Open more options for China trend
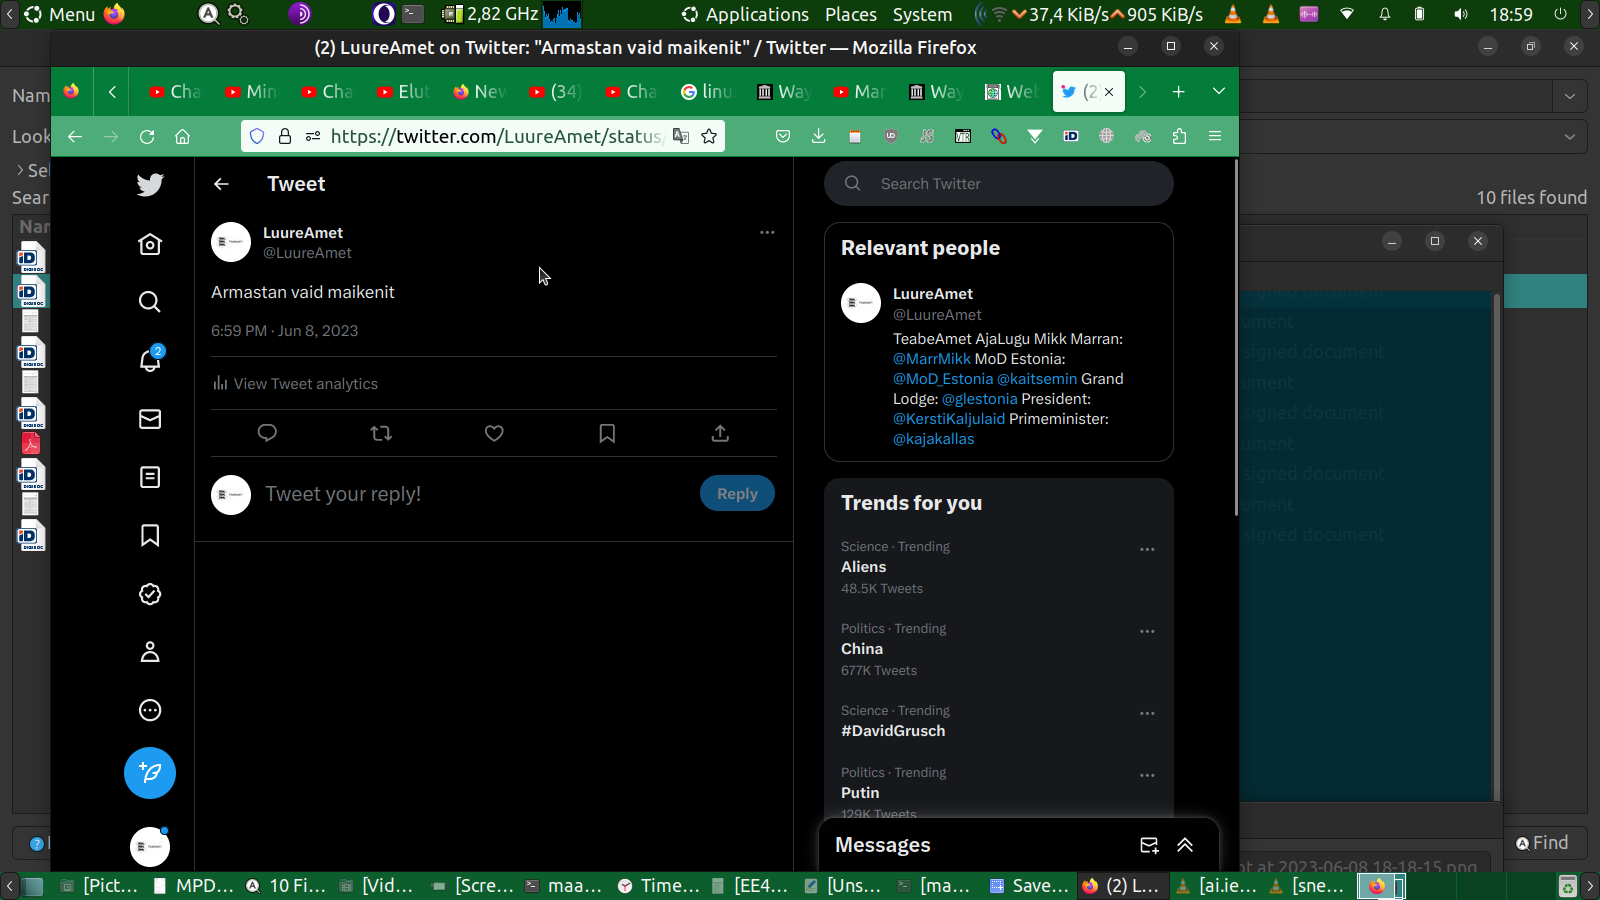 (1147, 631)
